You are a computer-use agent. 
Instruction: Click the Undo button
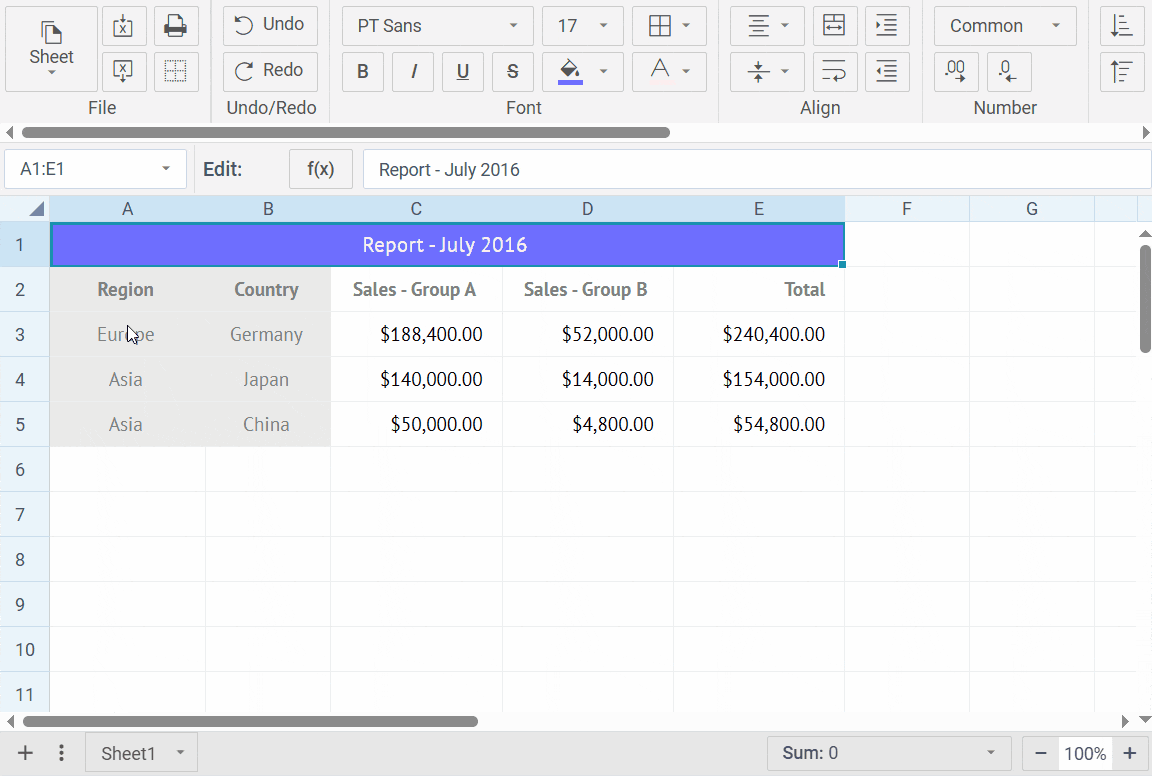[x=270, y=25]
